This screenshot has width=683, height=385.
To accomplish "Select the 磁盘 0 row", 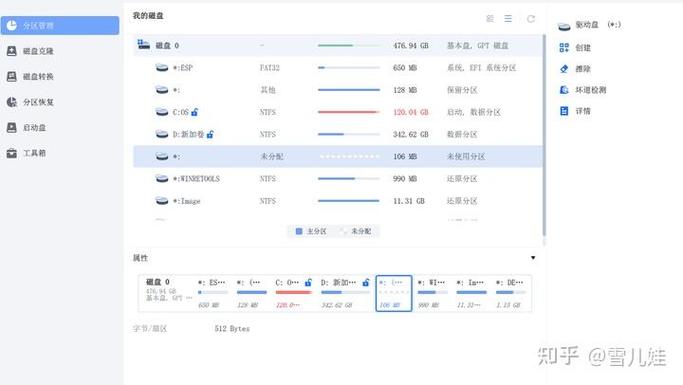I will (338, 45).
